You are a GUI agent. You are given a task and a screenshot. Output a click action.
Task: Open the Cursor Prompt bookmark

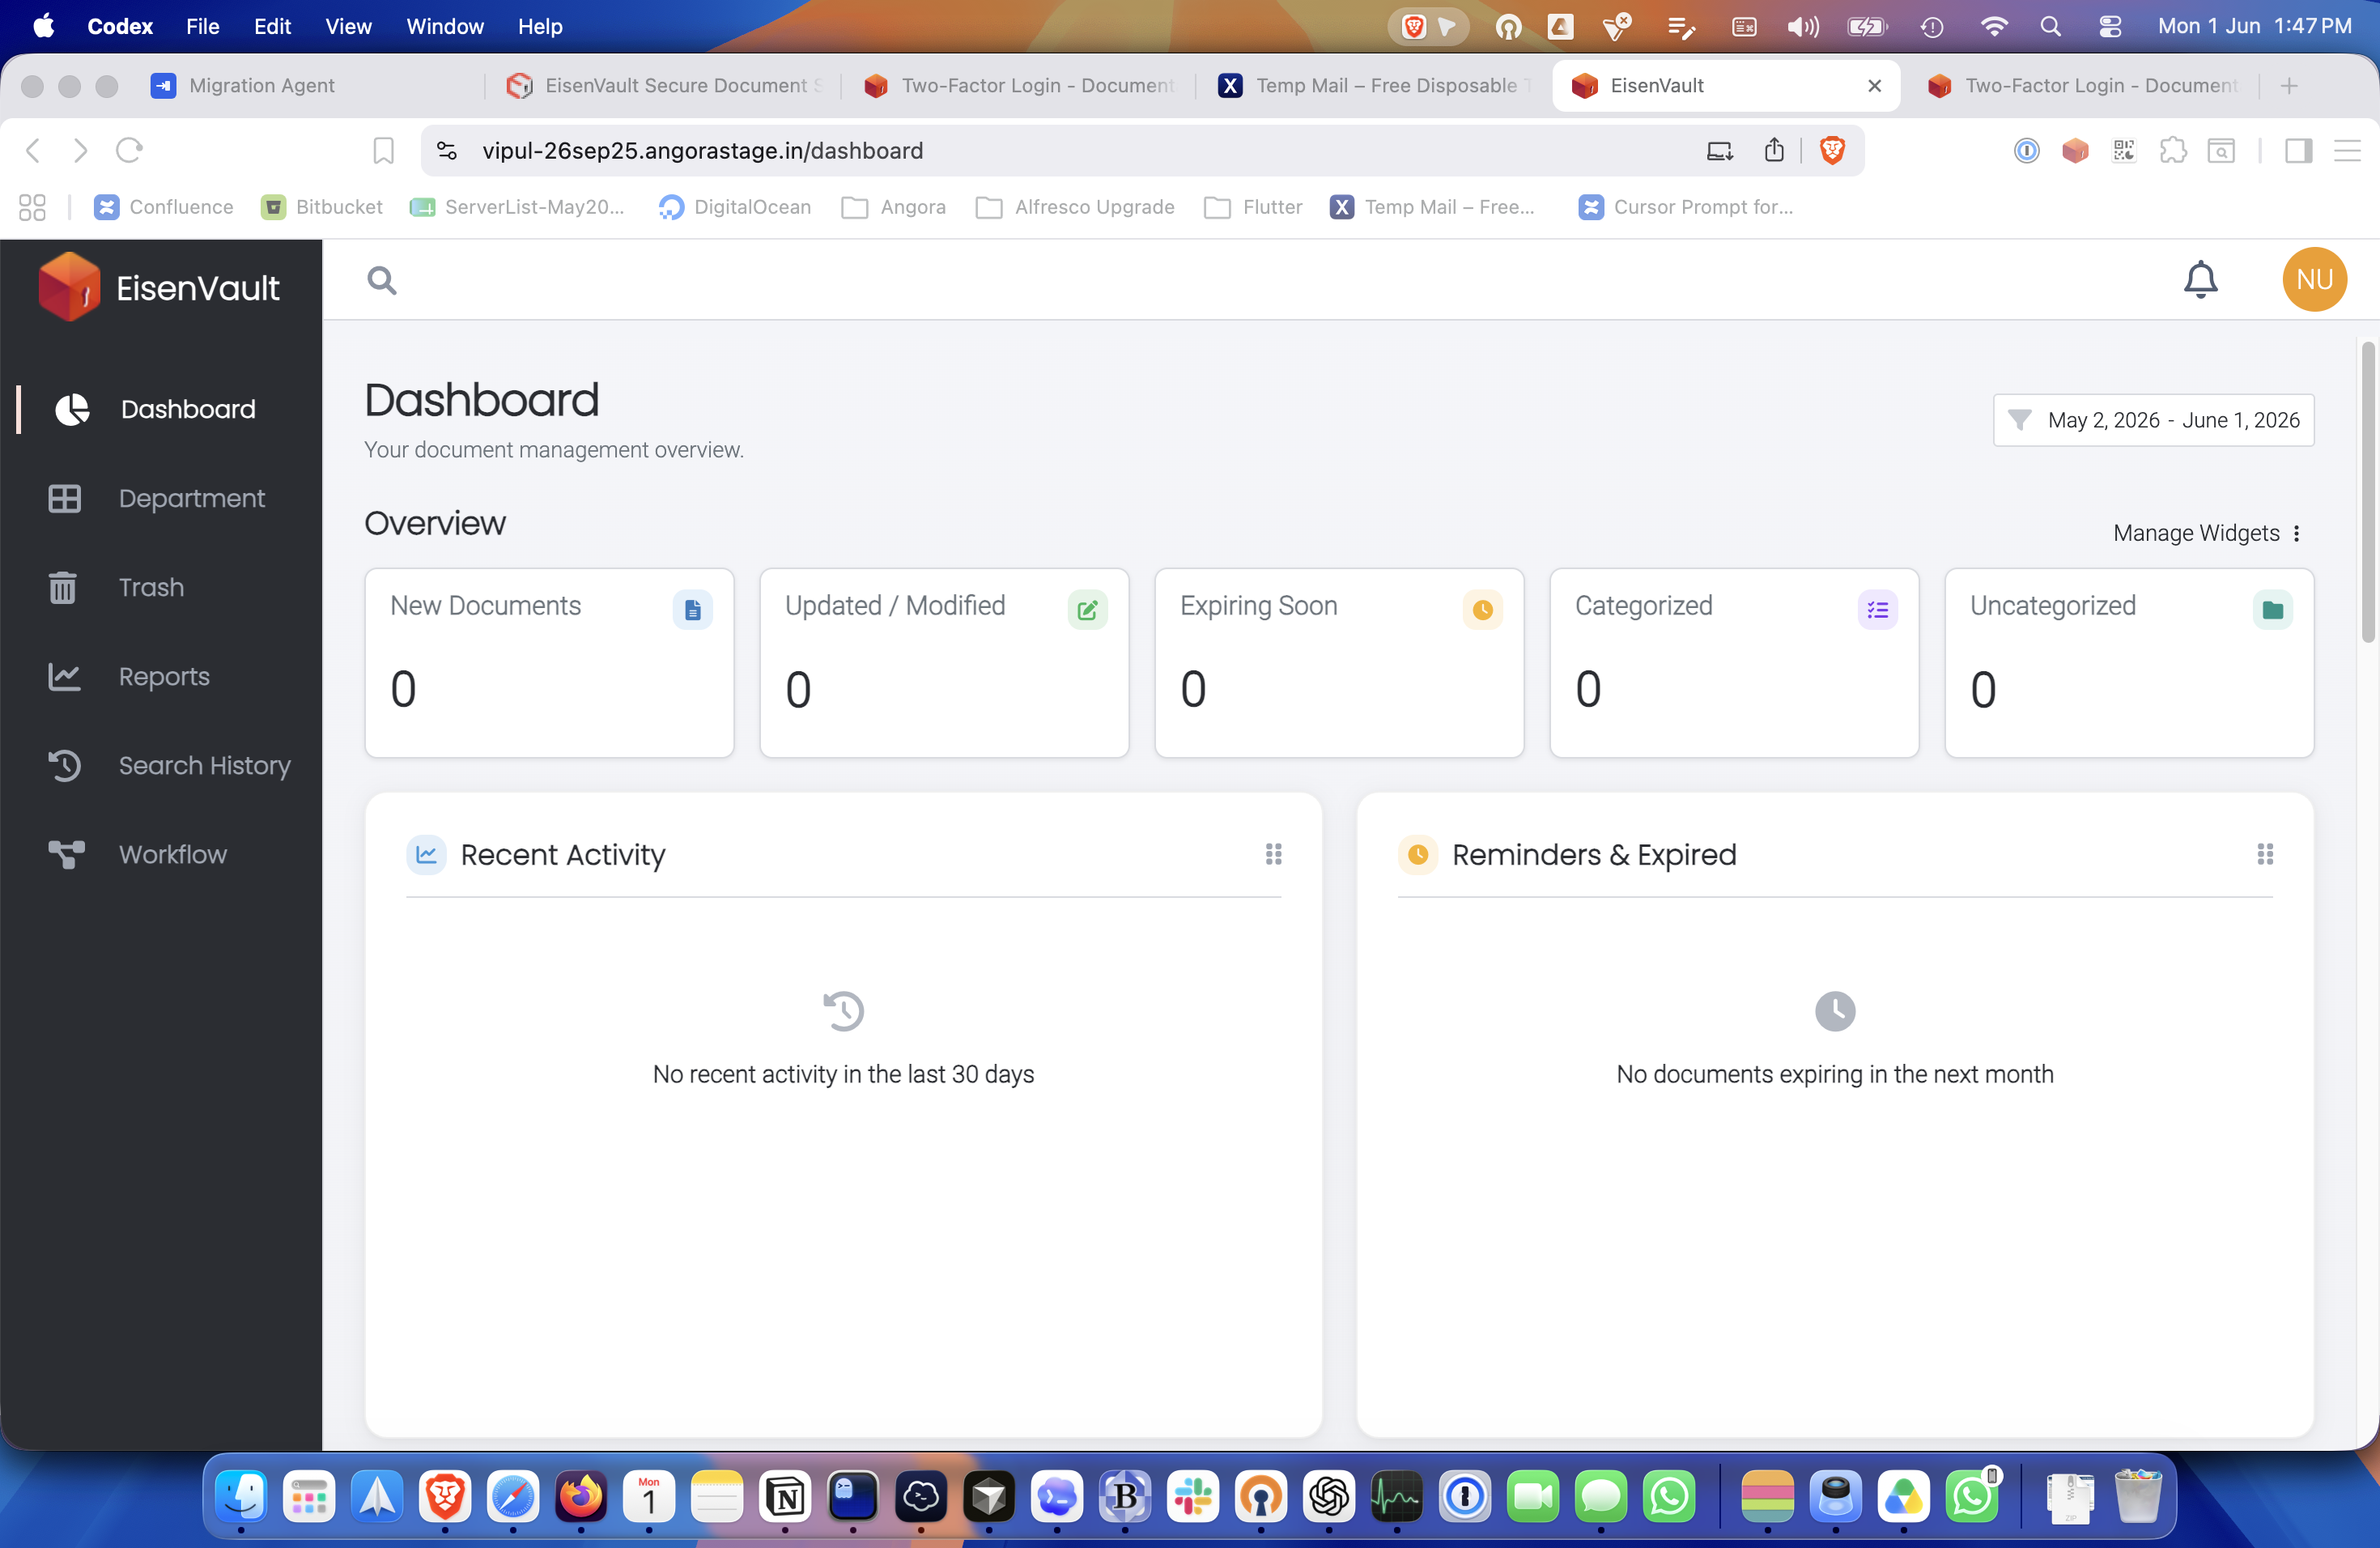click(1686, 207)
